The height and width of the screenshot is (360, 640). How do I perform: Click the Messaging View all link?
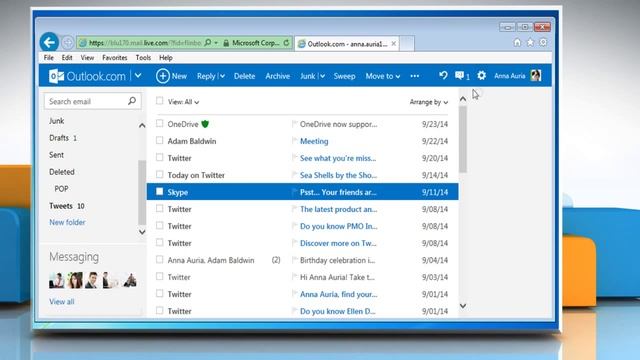tap(62, 302)
